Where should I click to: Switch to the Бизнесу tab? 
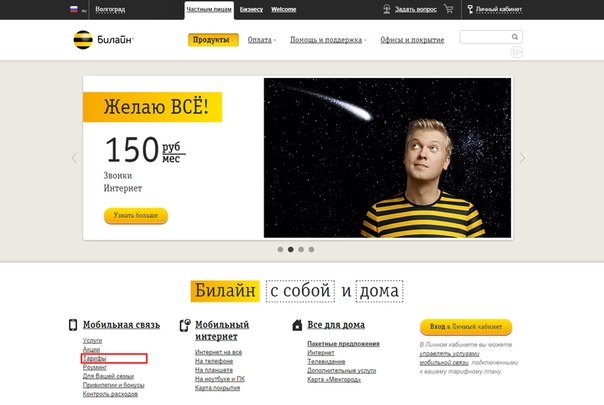pos(251,9)
